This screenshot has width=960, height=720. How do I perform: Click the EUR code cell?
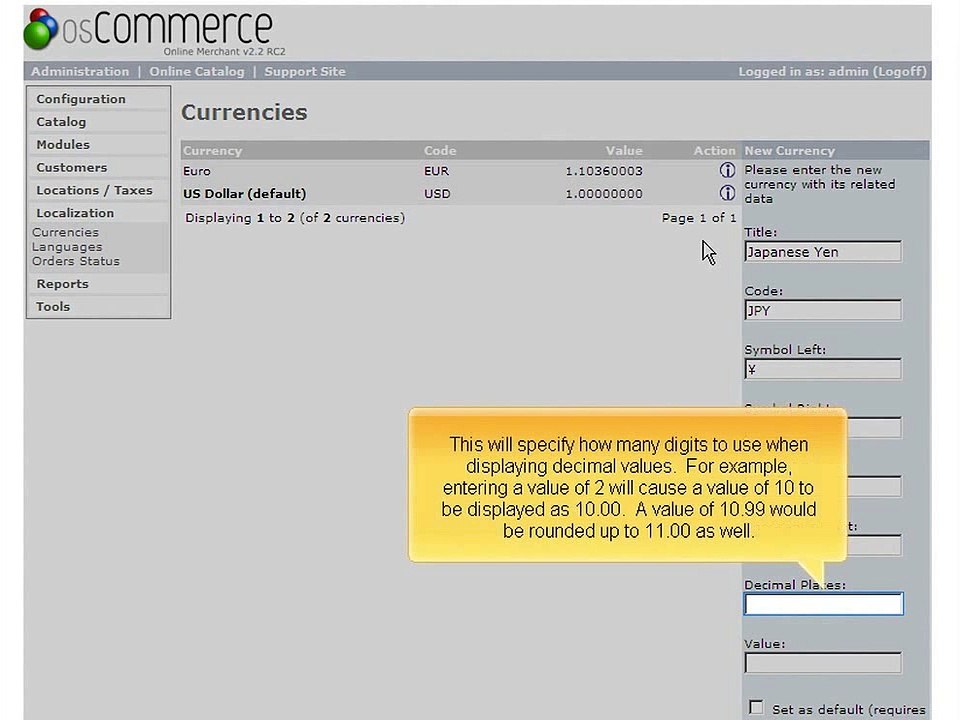point(437,171)
